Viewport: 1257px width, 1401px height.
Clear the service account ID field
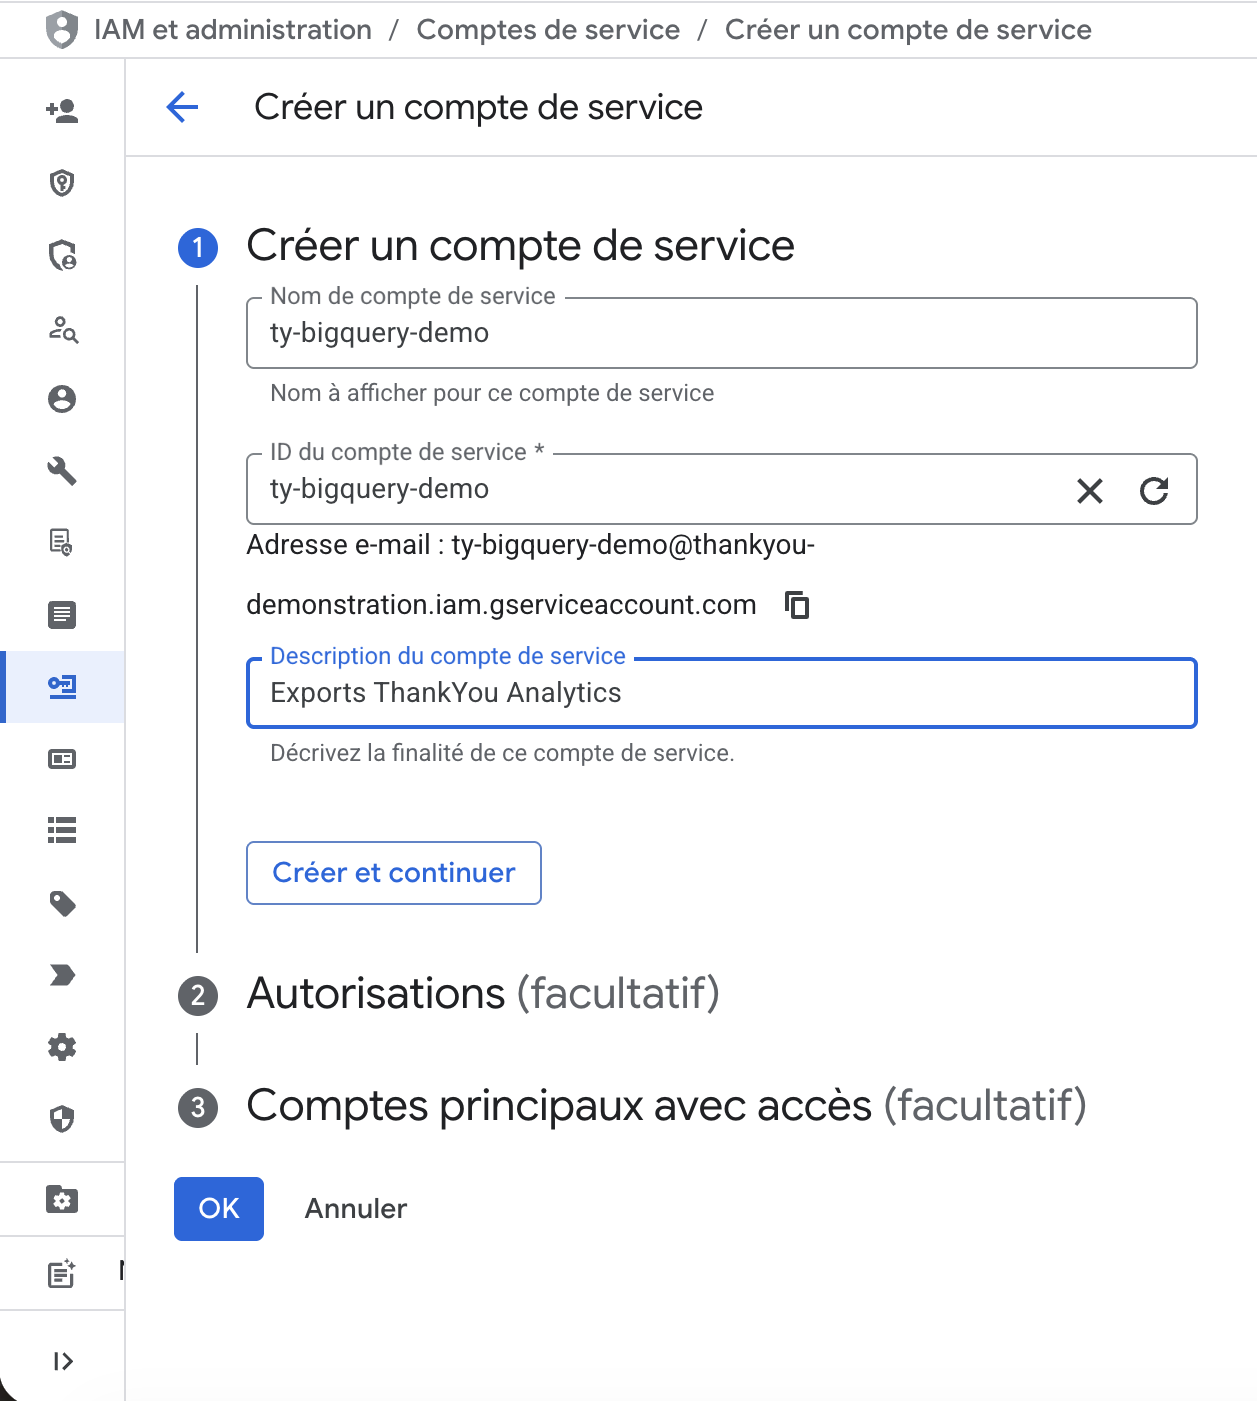coord(1089,490)
